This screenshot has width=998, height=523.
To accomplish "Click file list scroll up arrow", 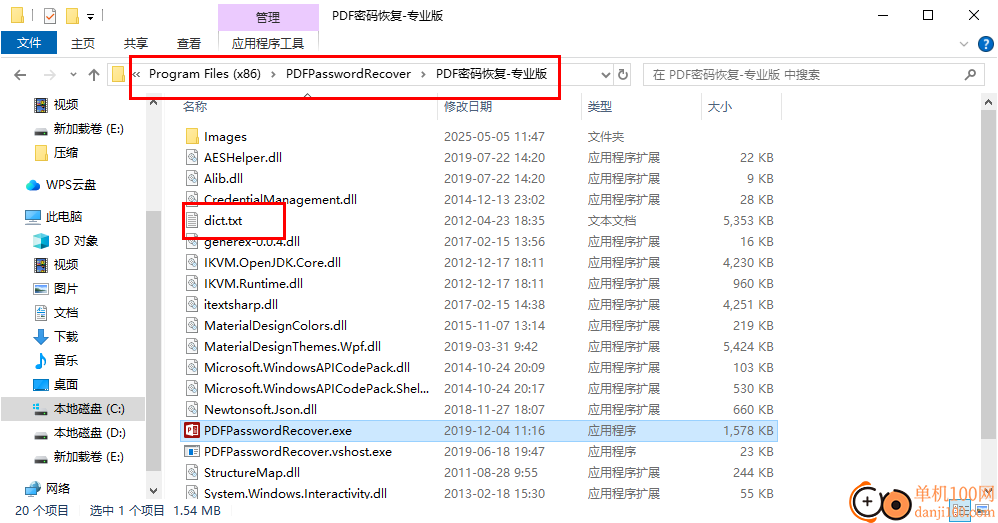I will (988, 102).
